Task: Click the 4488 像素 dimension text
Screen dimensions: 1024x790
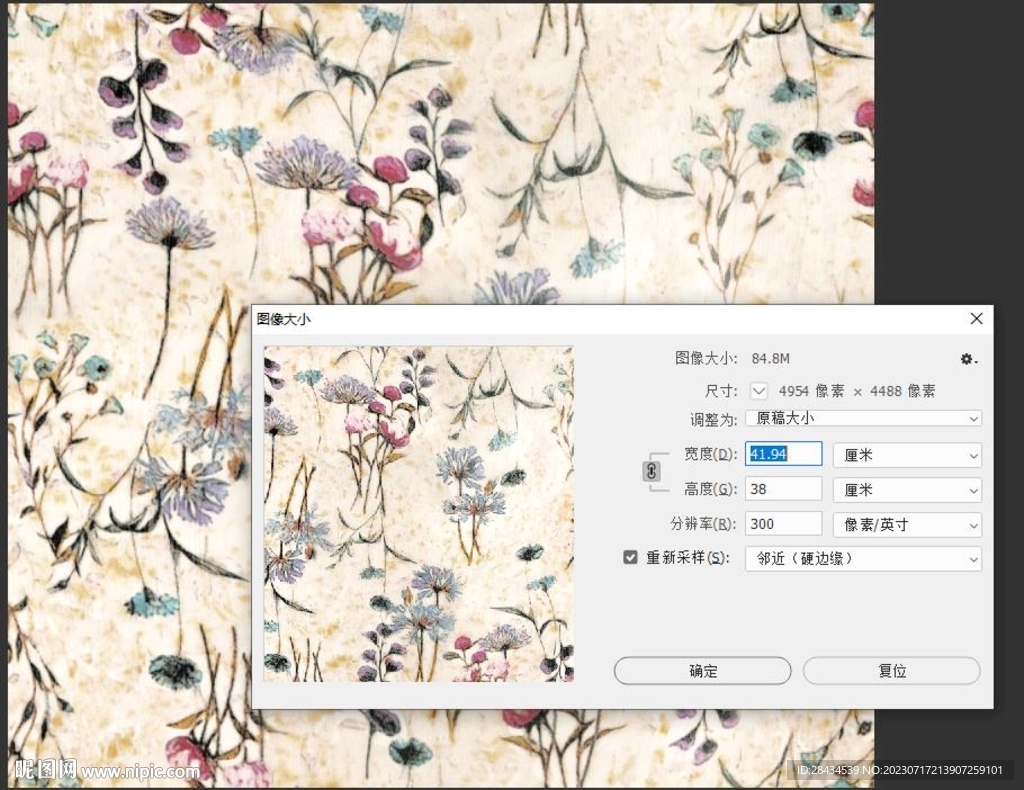Action: tap(903, 391)
